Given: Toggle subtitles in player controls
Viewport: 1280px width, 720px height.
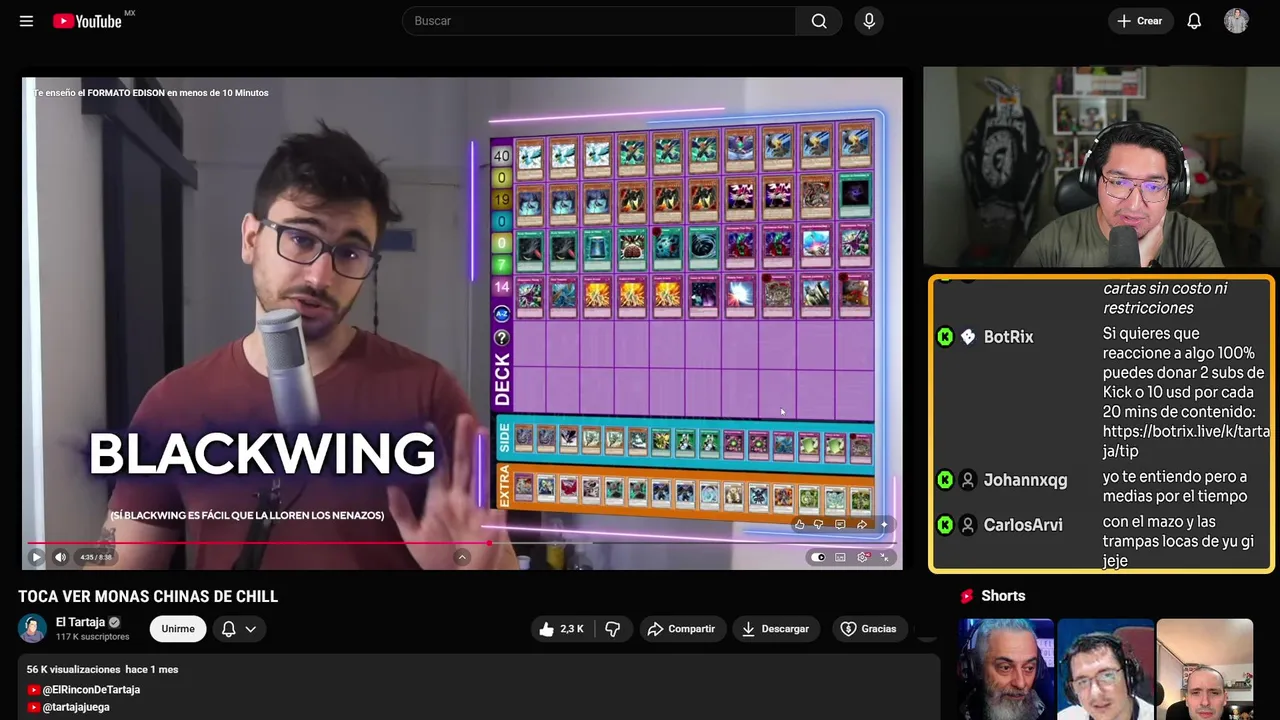Looking at the screenshot, I should tap(840, 557).
